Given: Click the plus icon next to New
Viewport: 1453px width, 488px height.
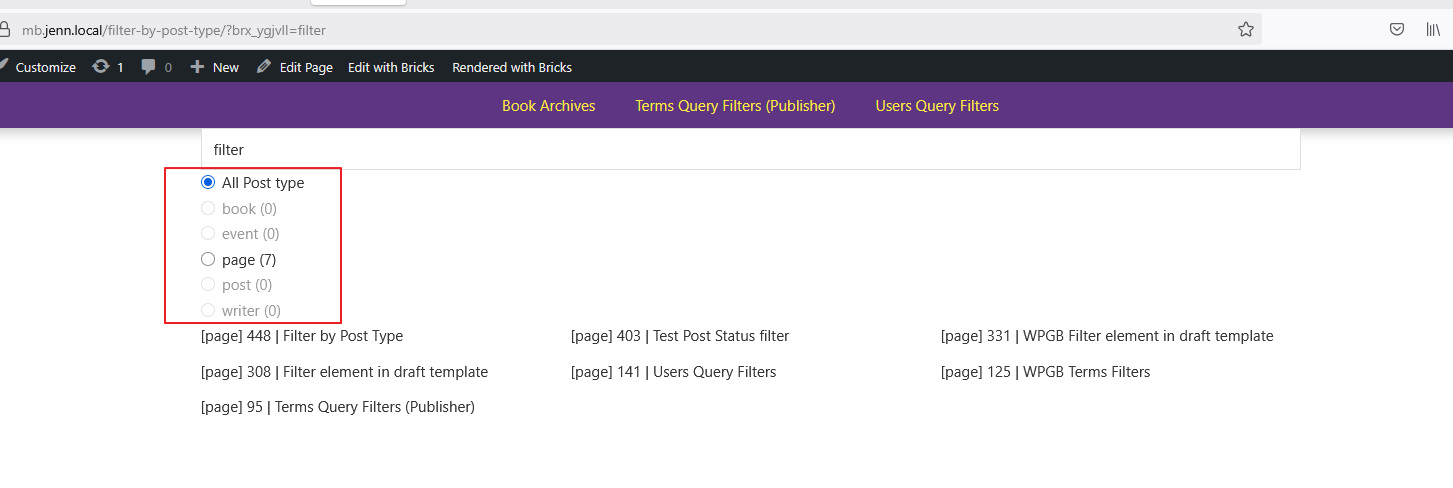Looking at the screenshot, I should point(197,67).
